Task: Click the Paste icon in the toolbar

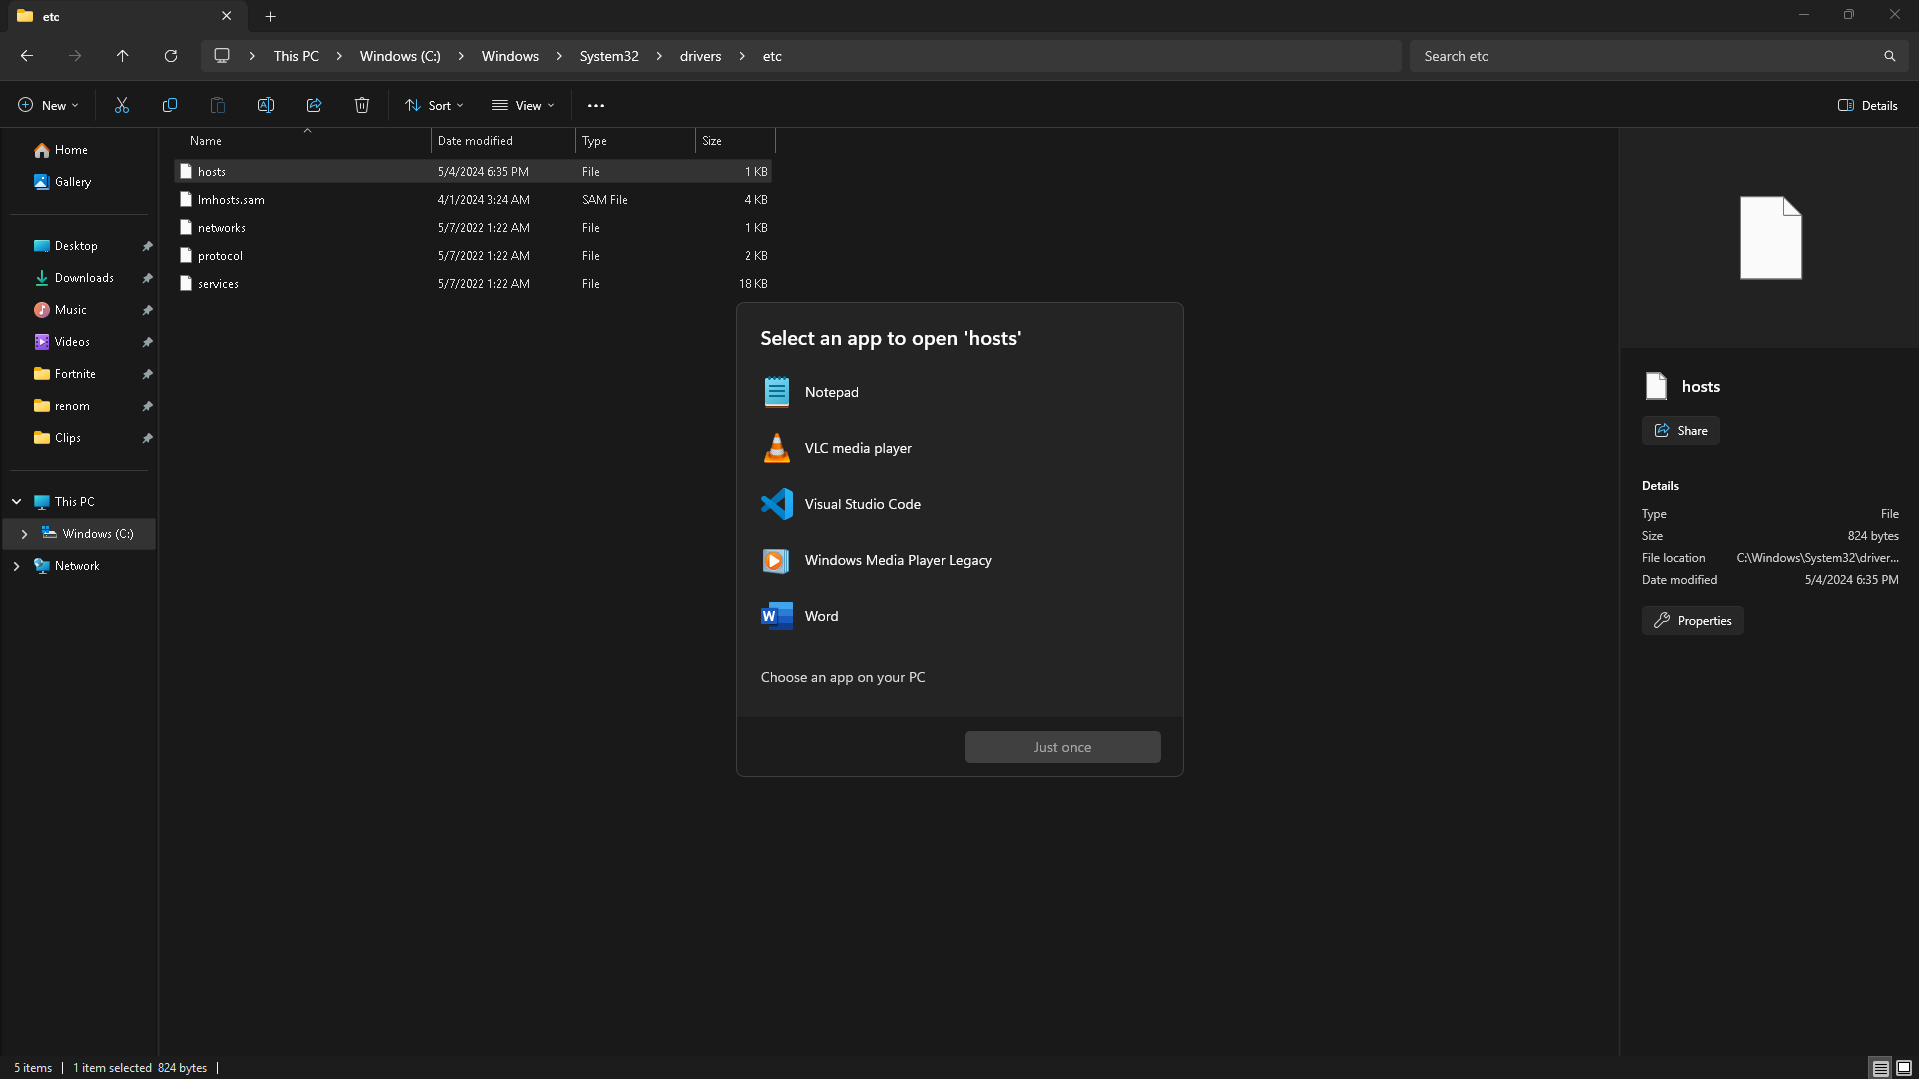Action: pos(218,105)
